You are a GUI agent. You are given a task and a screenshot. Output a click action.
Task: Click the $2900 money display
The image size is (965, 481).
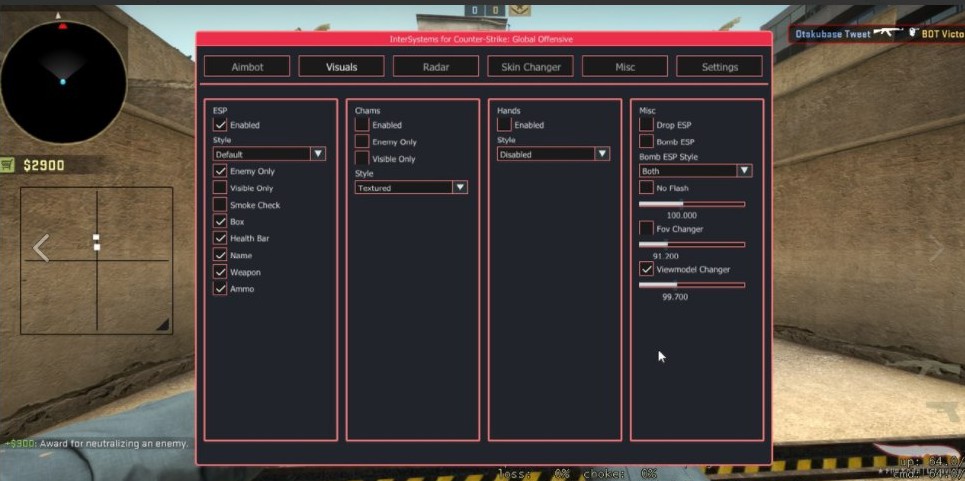tap(44, 165)
